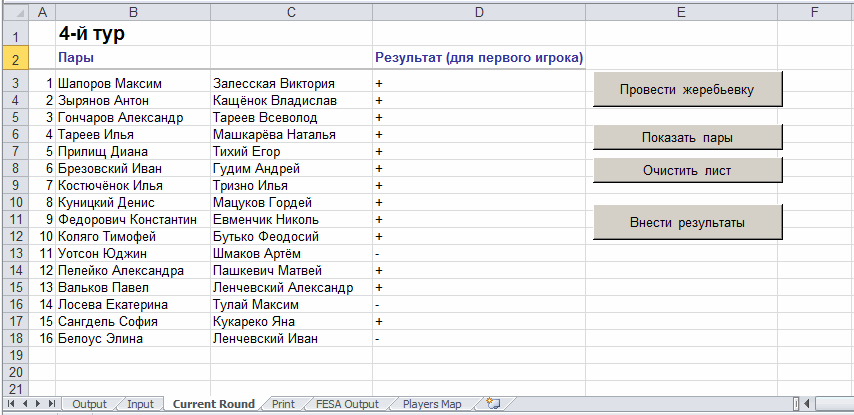The width and height of the screenshot is (854, 415).
Task: Jump to the first sheet tab
Action: (11, 404)
